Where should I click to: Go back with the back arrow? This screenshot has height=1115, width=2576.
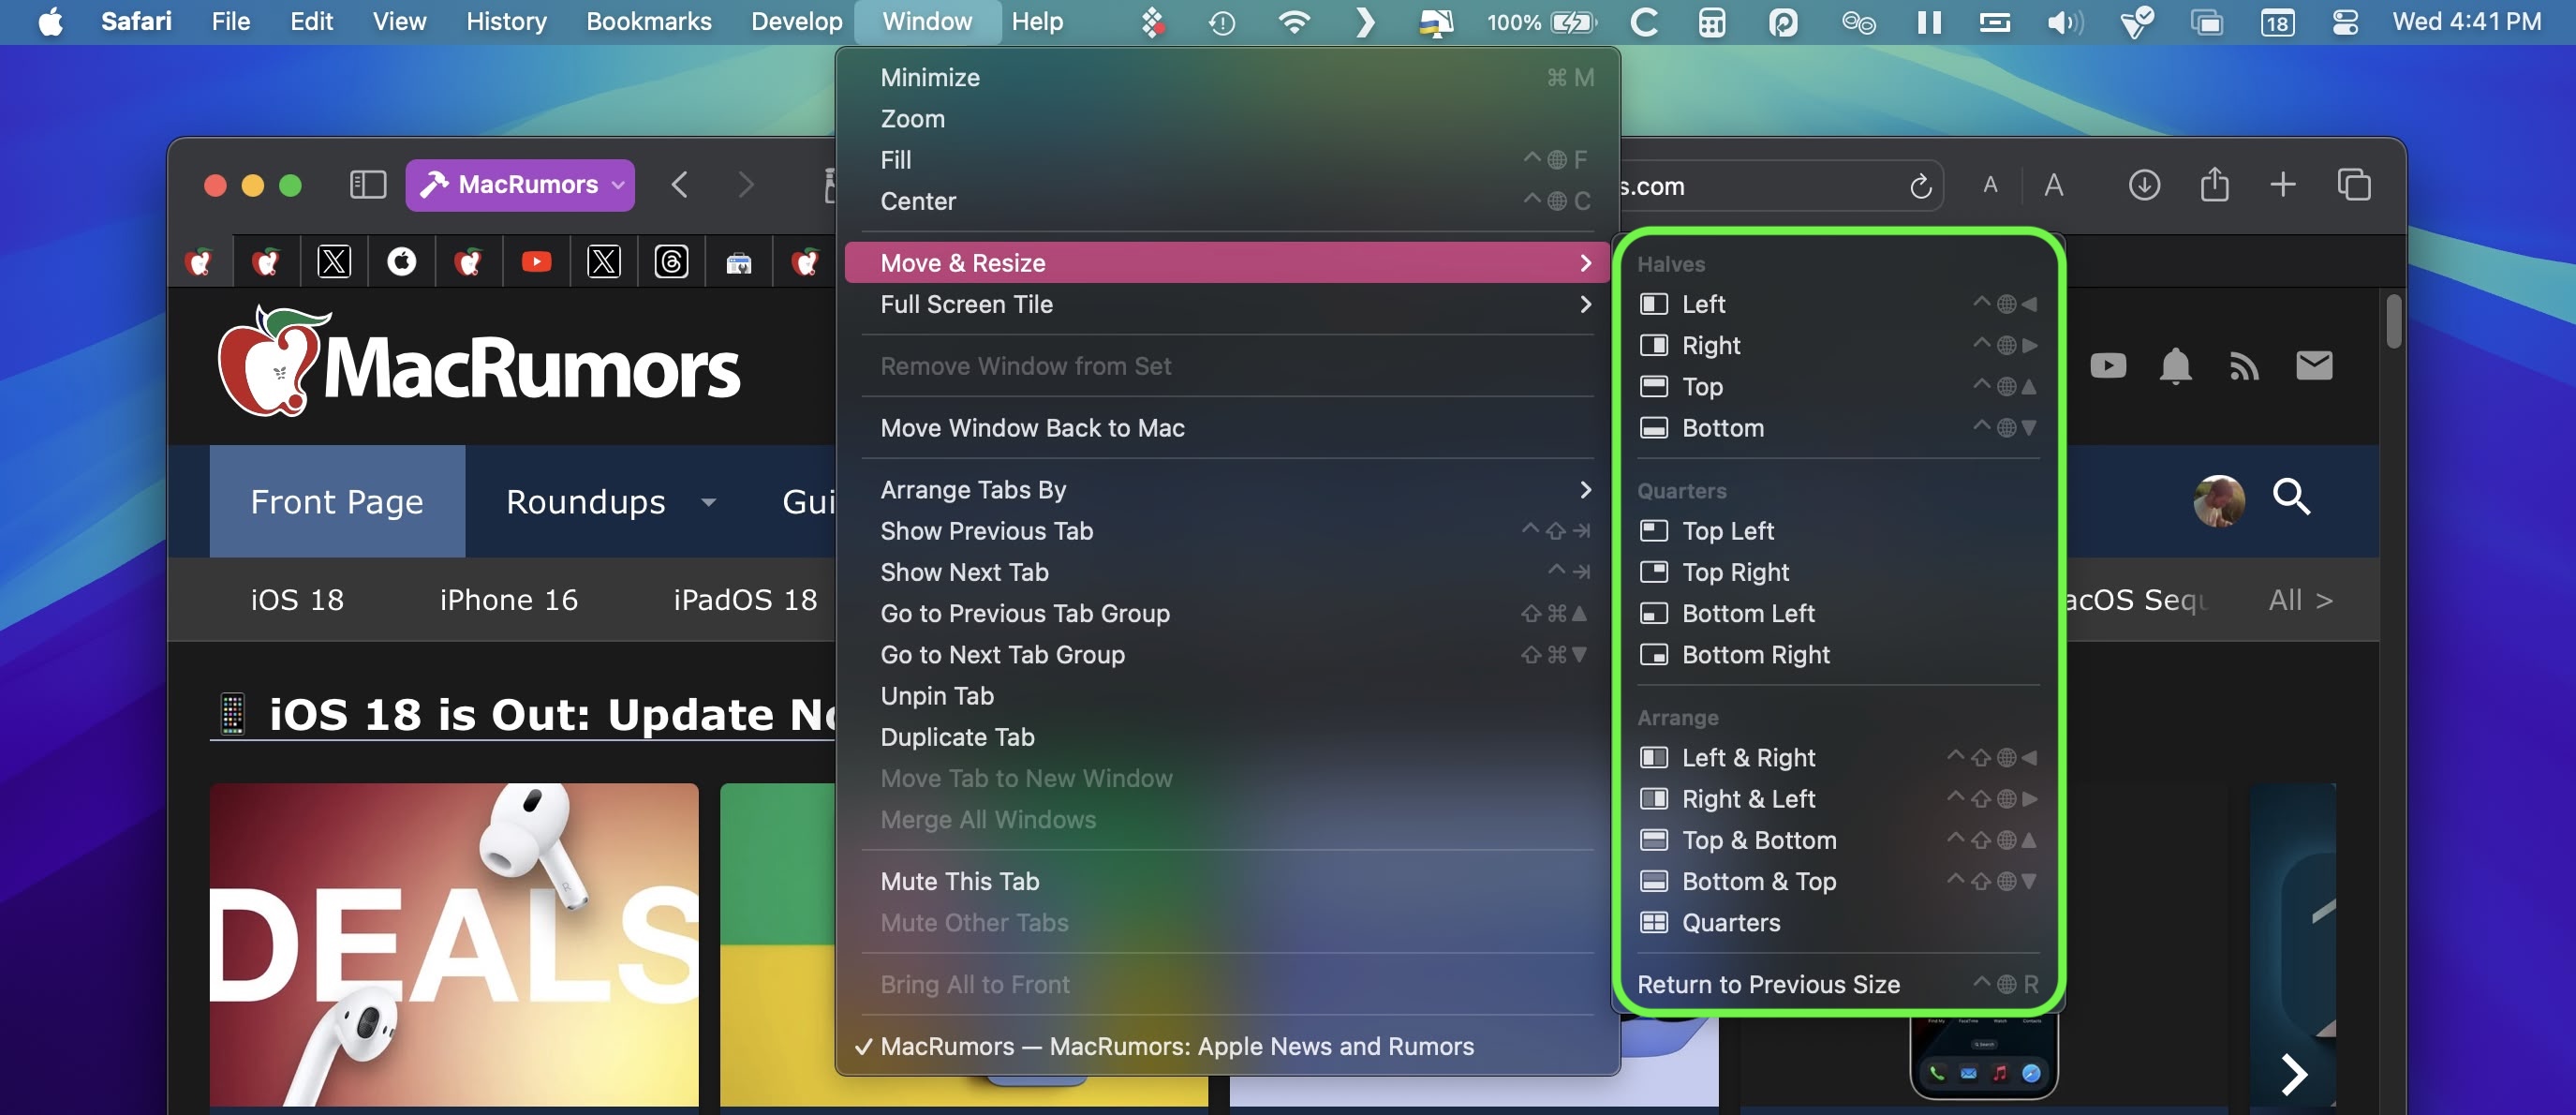680,185
